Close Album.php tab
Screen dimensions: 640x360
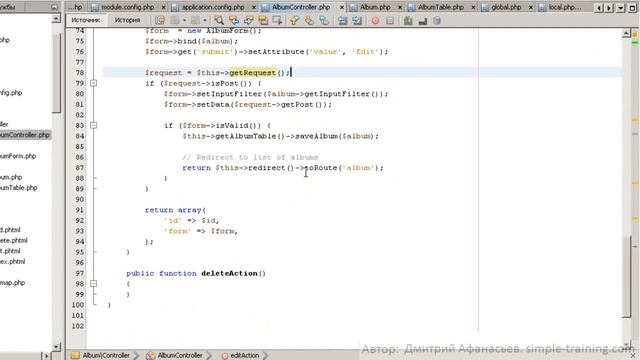pyautogui.click(x=400, y=7)
